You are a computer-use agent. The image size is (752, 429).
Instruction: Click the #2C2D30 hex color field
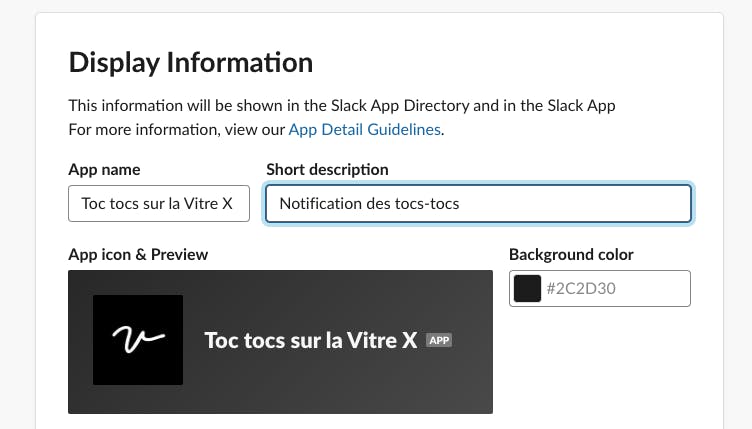(600, 289)
